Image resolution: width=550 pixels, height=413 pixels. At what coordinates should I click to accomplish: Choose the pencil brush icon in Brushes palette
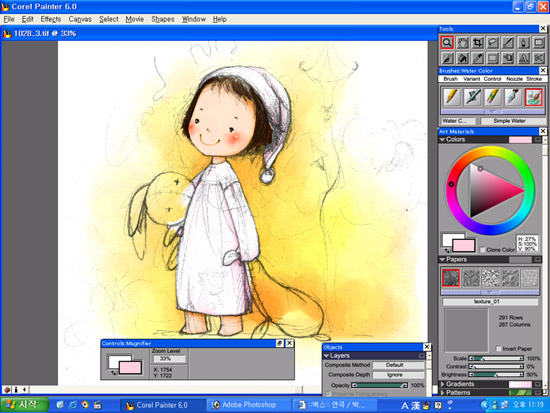(x=452, y=97)
